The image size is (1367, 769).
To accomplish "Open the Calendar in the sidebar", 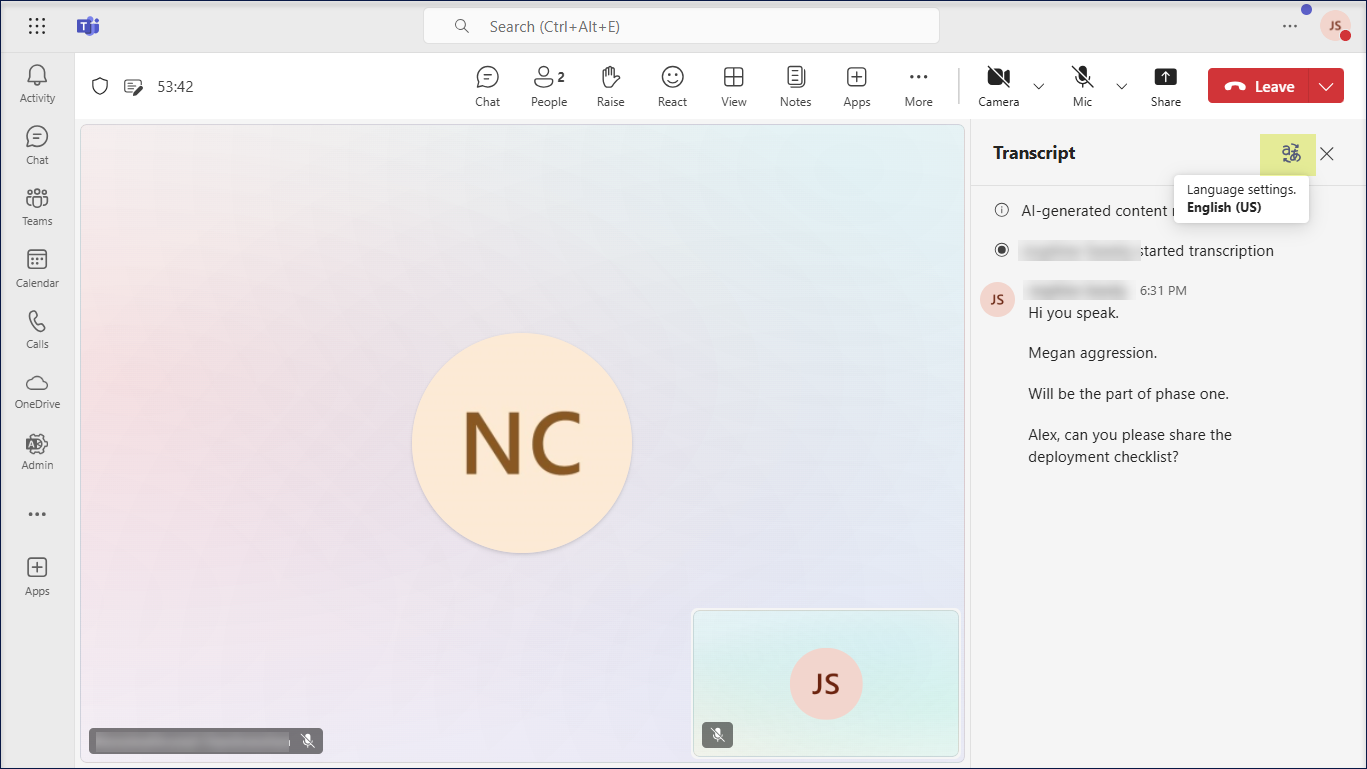I will pyautogui.click(x=37, y=267).
